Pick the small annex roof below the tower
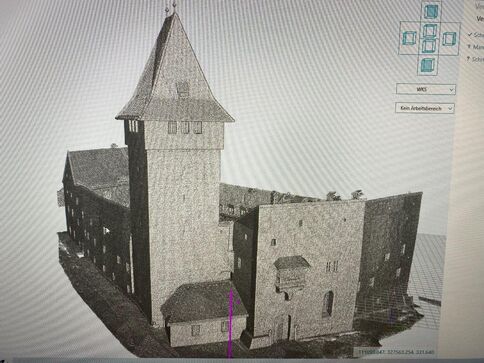 pos(204,302)
